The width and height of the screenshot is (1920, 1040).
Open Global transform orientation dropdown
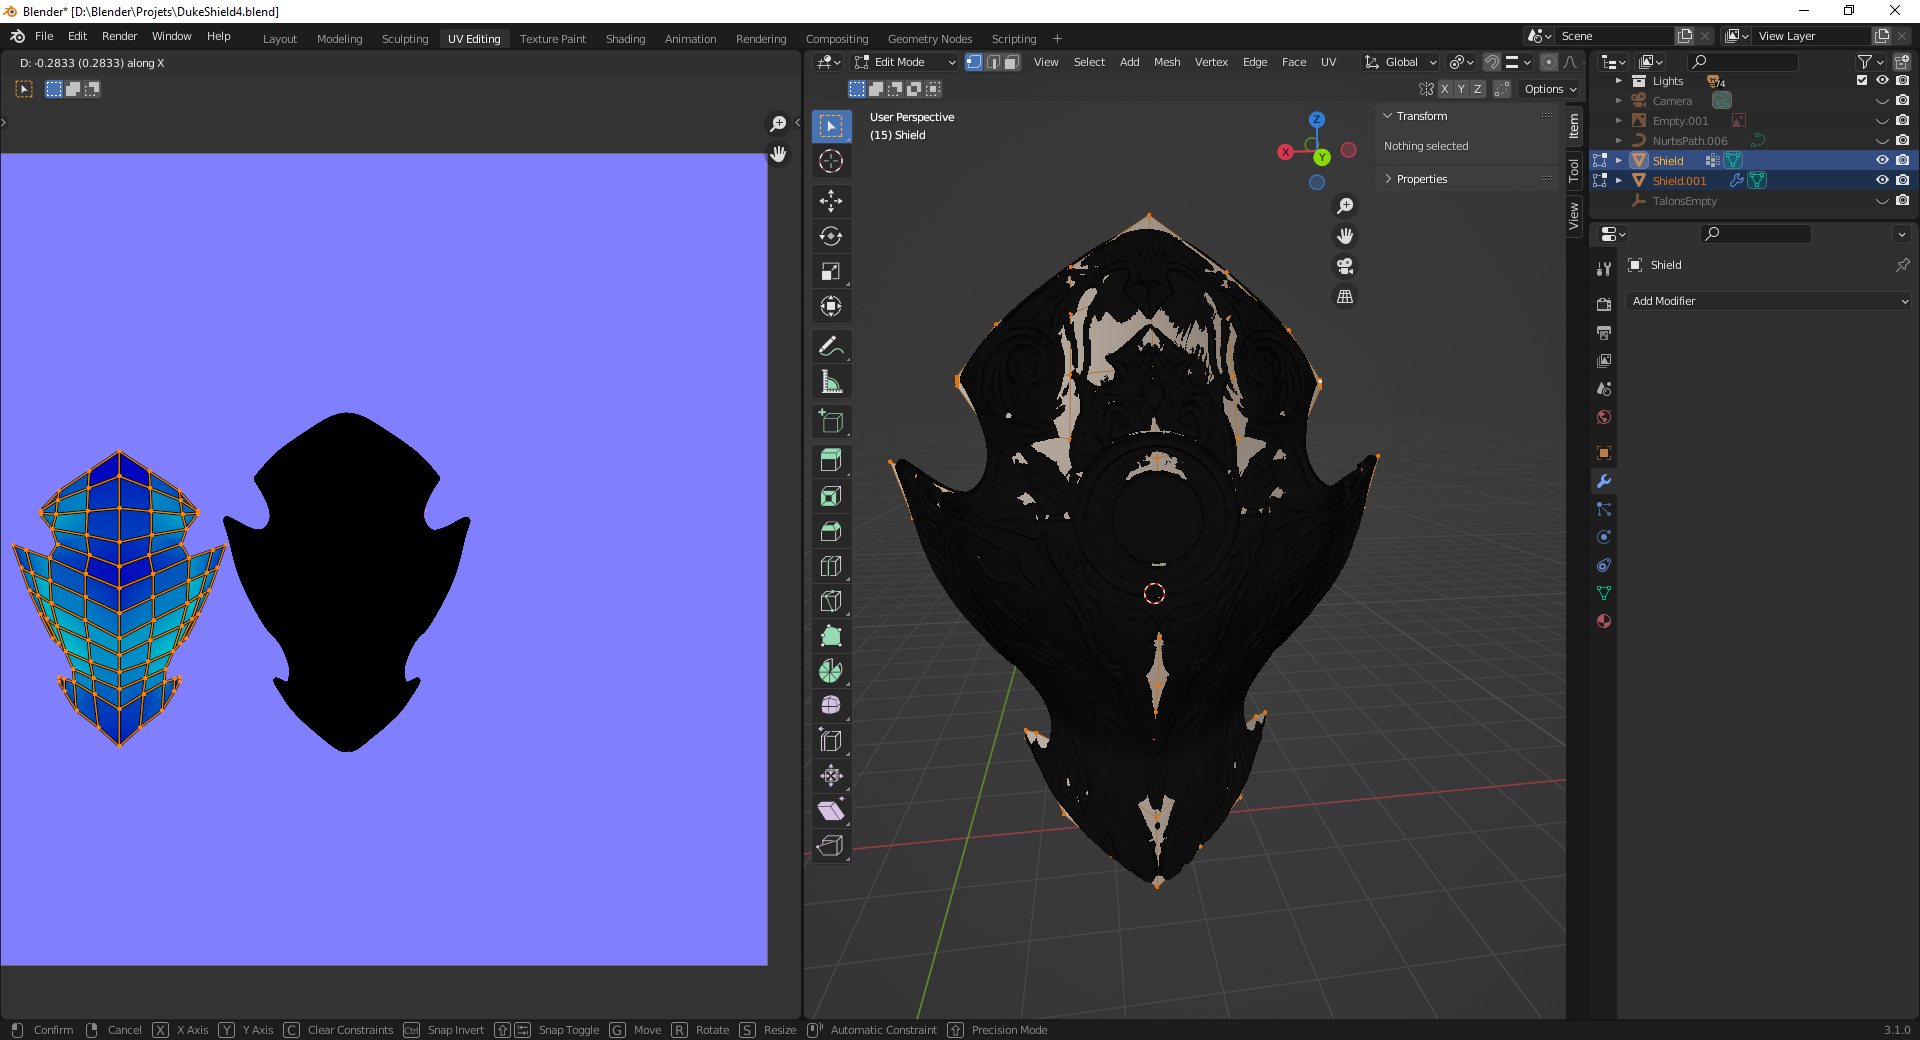1401,62
